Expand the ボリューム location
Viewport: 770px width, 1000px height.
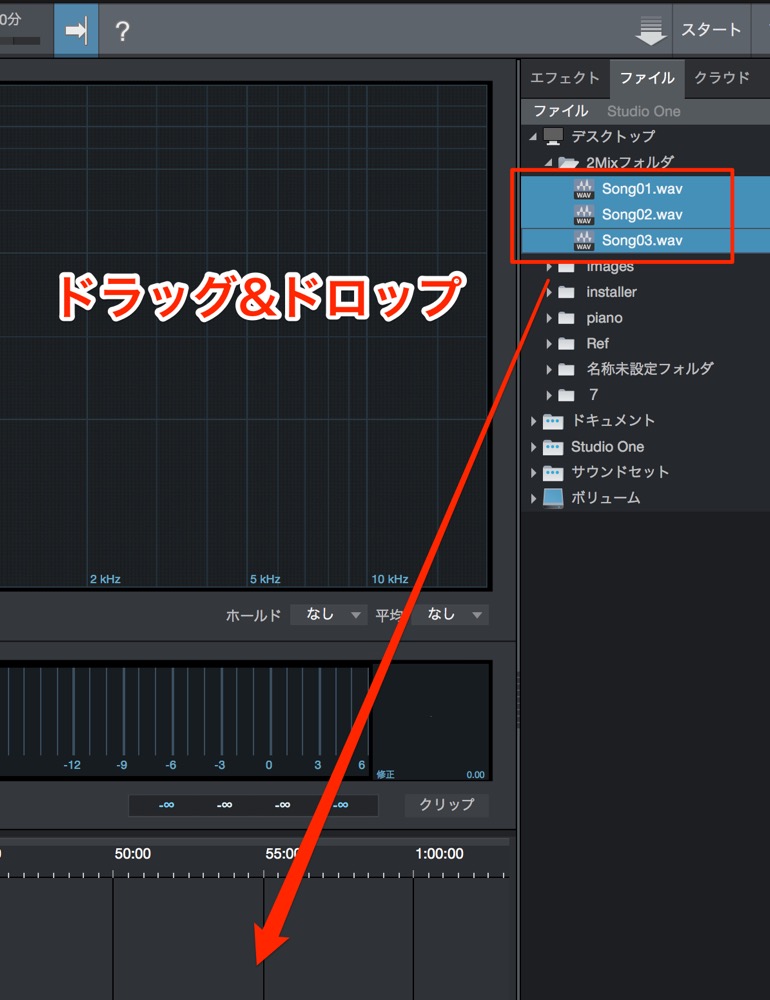[533, 499]
